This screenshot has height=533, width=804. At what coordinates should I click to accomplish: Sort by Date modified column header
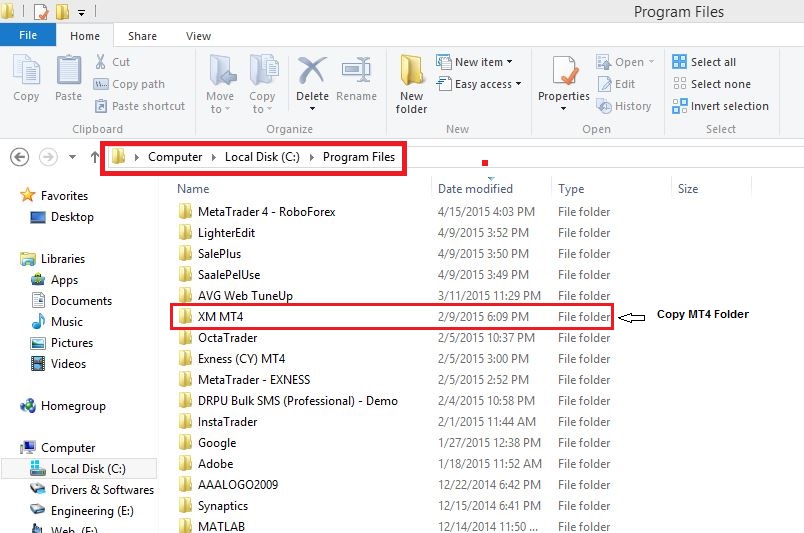(x=475, y=189)
